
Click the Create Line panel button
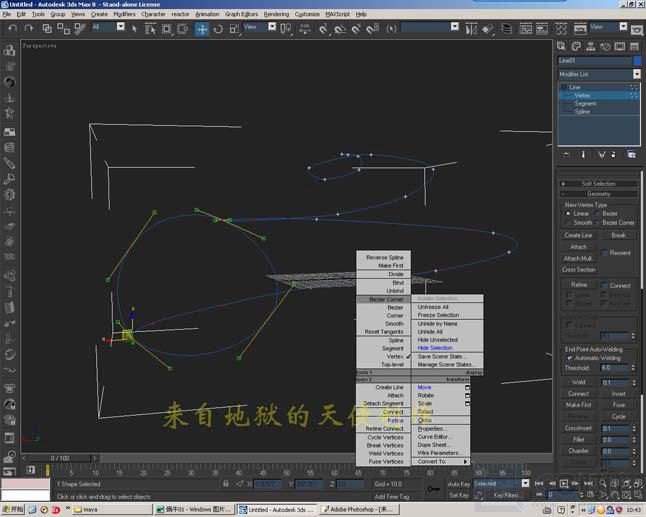coord(578,235)
